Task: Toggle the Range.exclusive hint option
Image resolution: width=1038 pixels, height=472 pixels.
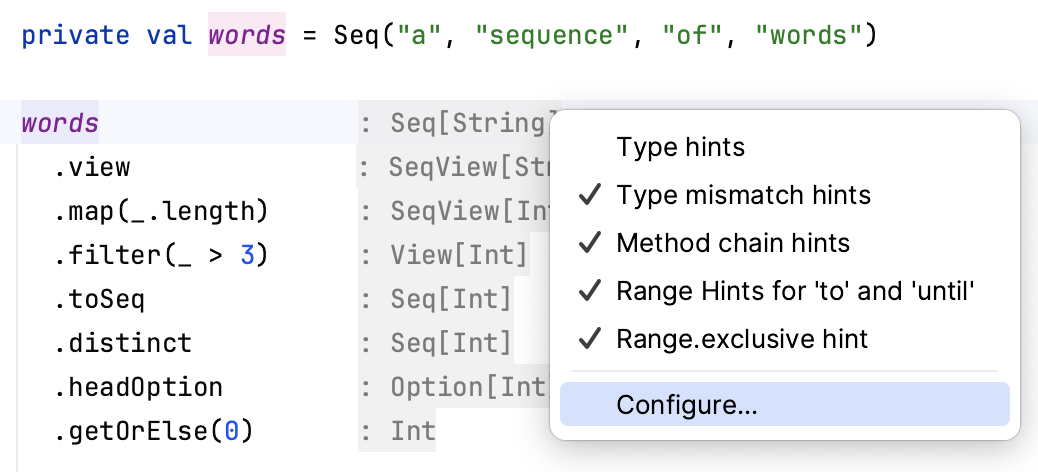Action: (742, 339)
